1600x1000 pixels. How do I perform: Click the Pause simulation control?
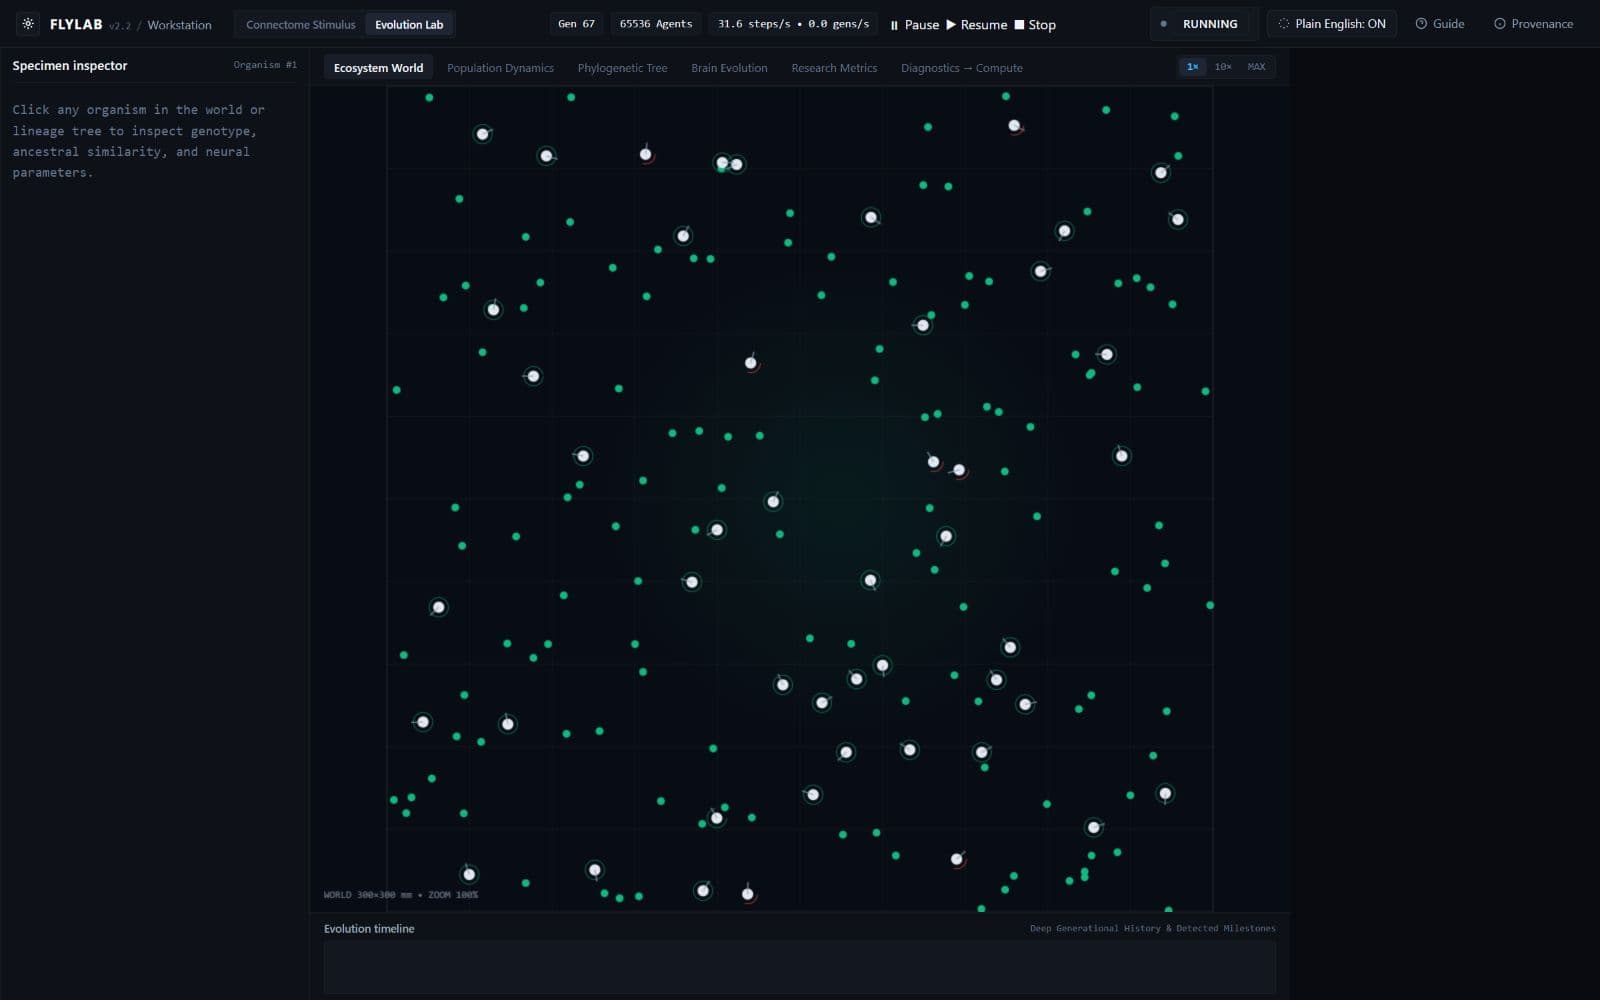coord(914,24)
